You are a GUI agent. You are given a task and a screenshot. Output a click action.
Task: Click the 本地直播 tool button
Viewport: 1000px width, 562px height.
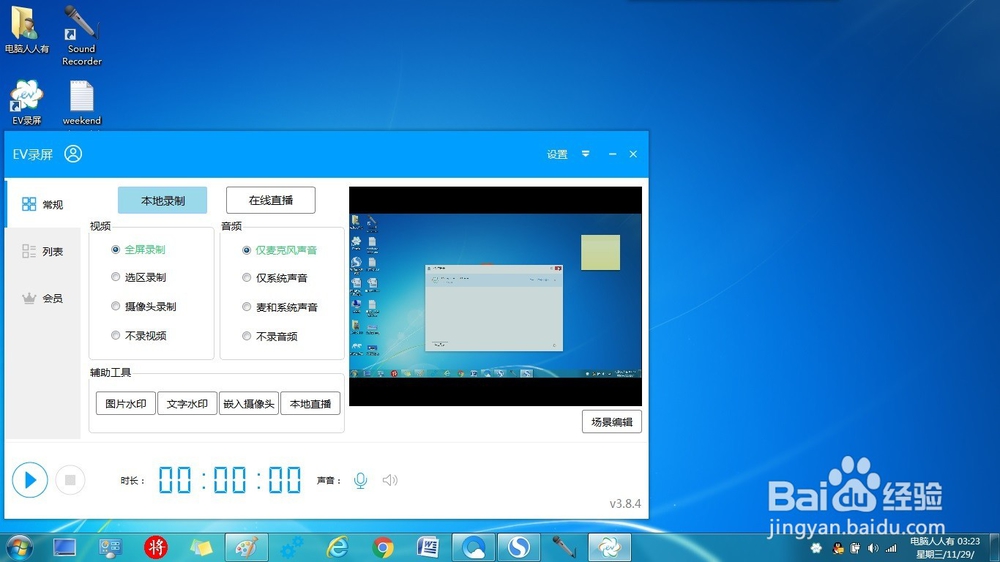point(310,404)
